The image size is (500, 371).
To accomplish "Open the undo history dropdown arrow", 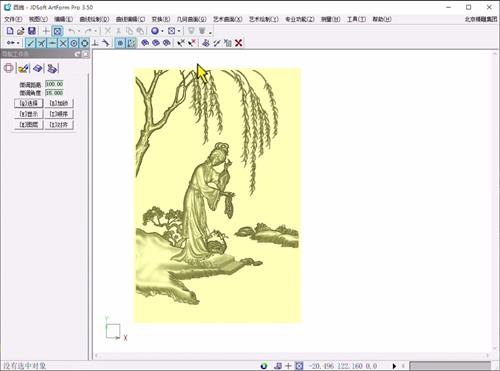I will pyautogui.click(x=79, y=31).
